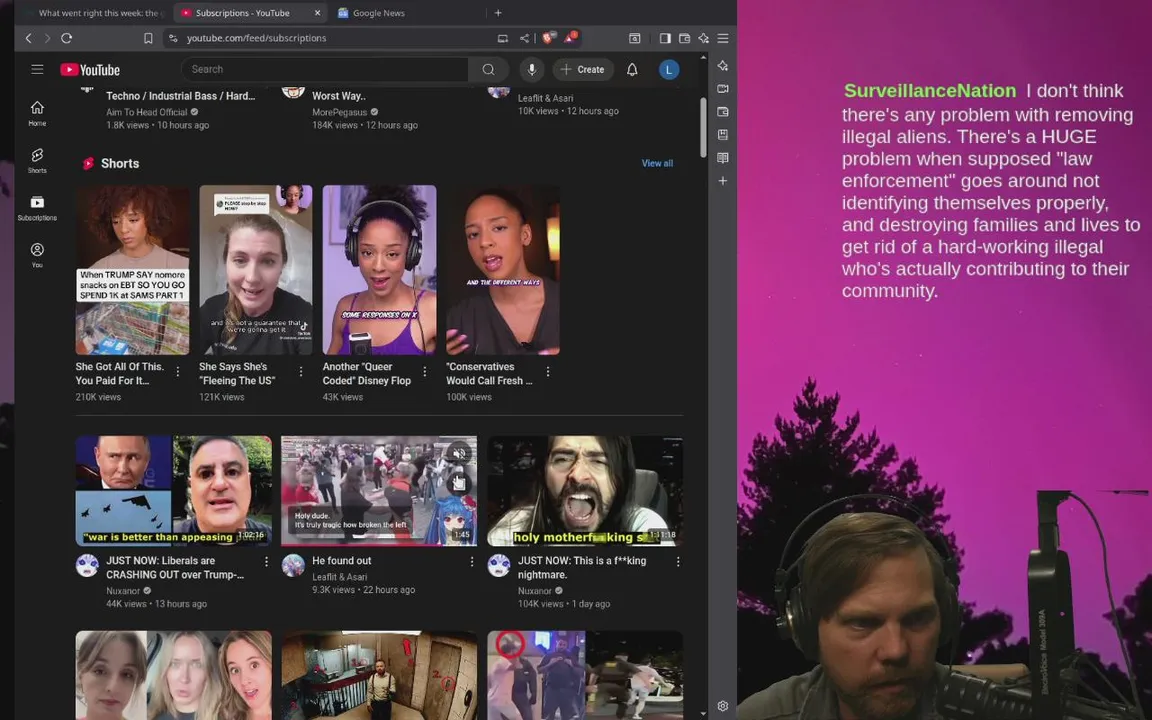This screenshot has height=720, width=1152.
Task: Open a new browser tab
Action: 498,12
